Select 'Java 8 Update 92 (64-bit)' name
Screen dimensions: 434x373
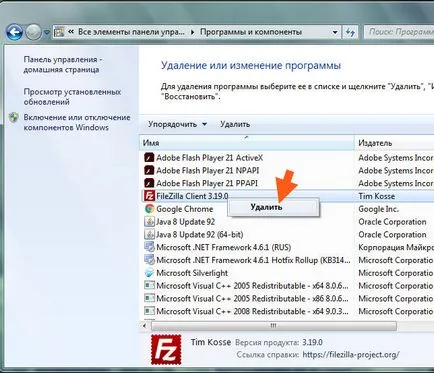[x=200, y=234]
